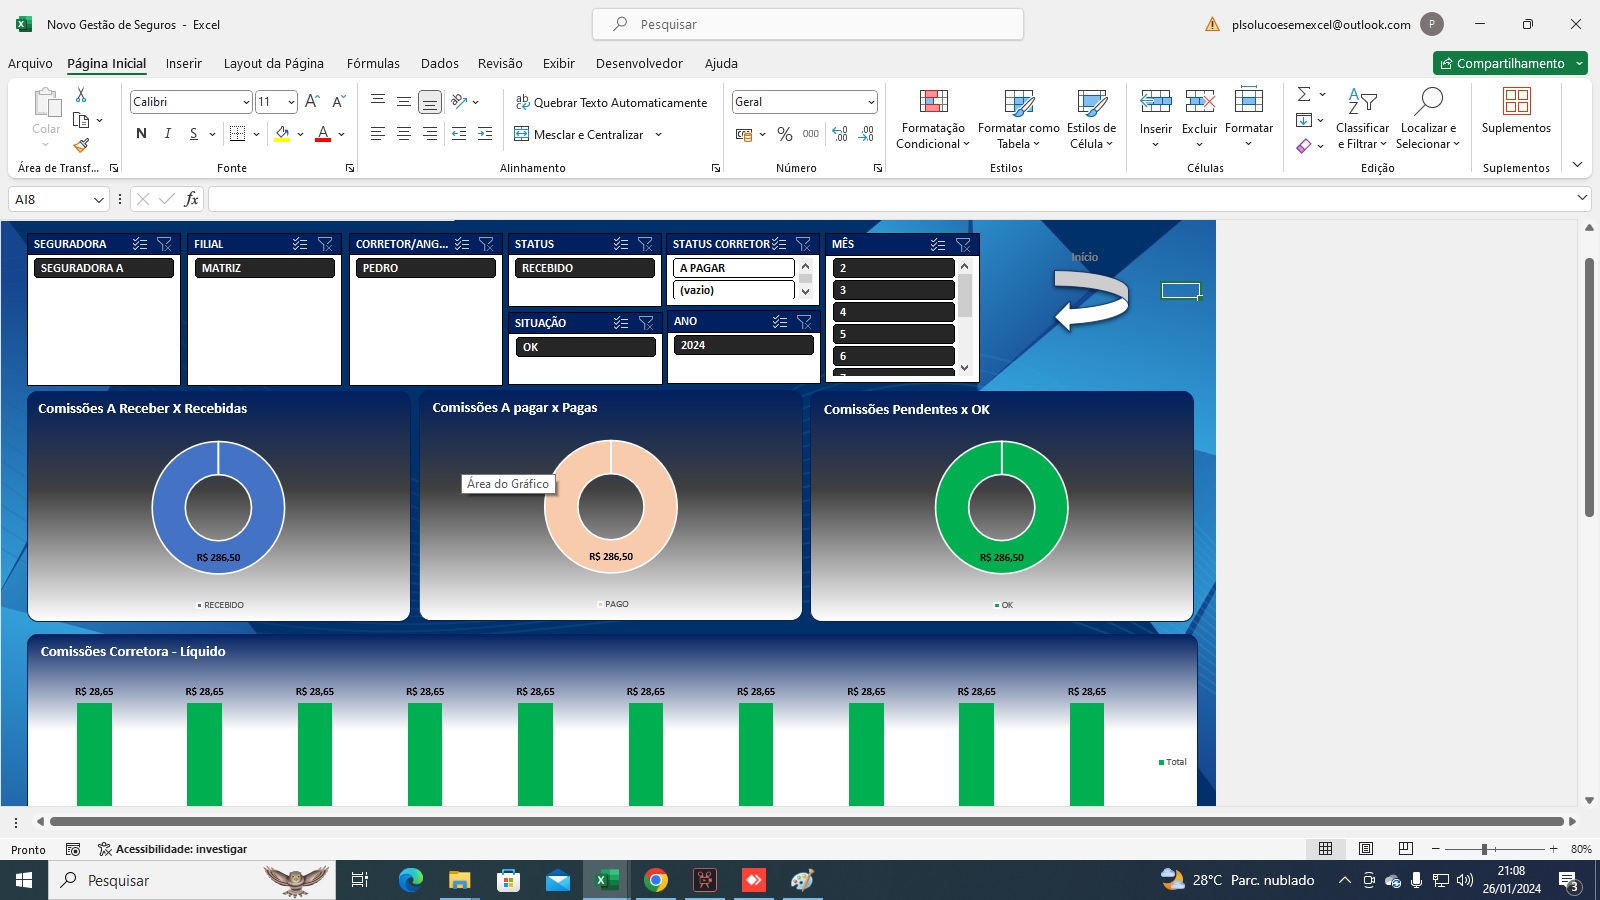
Task: Click the Format Painter brush icon
Action: click(x=81, y=145)
